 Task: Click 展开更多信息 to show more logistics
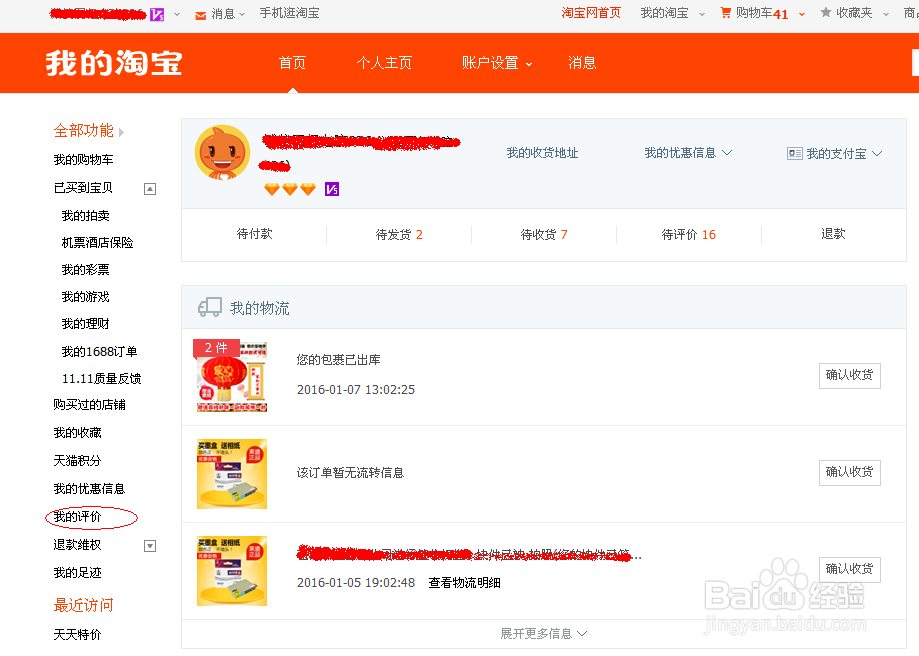pos(543,634)
